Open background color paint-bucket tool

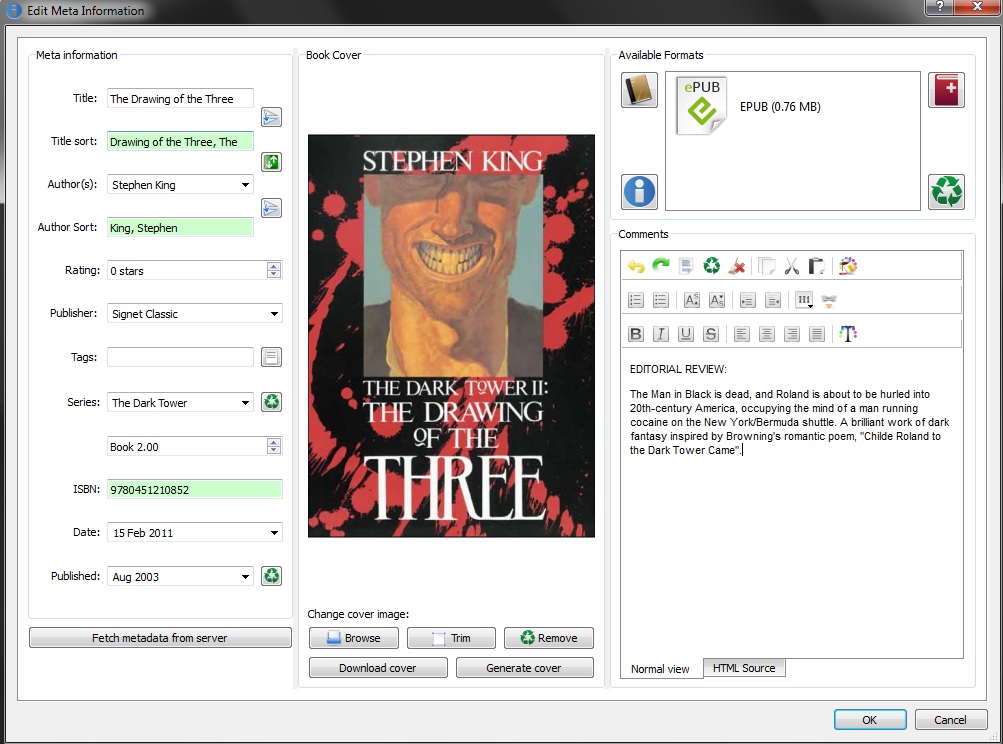(x=848, y=266)
